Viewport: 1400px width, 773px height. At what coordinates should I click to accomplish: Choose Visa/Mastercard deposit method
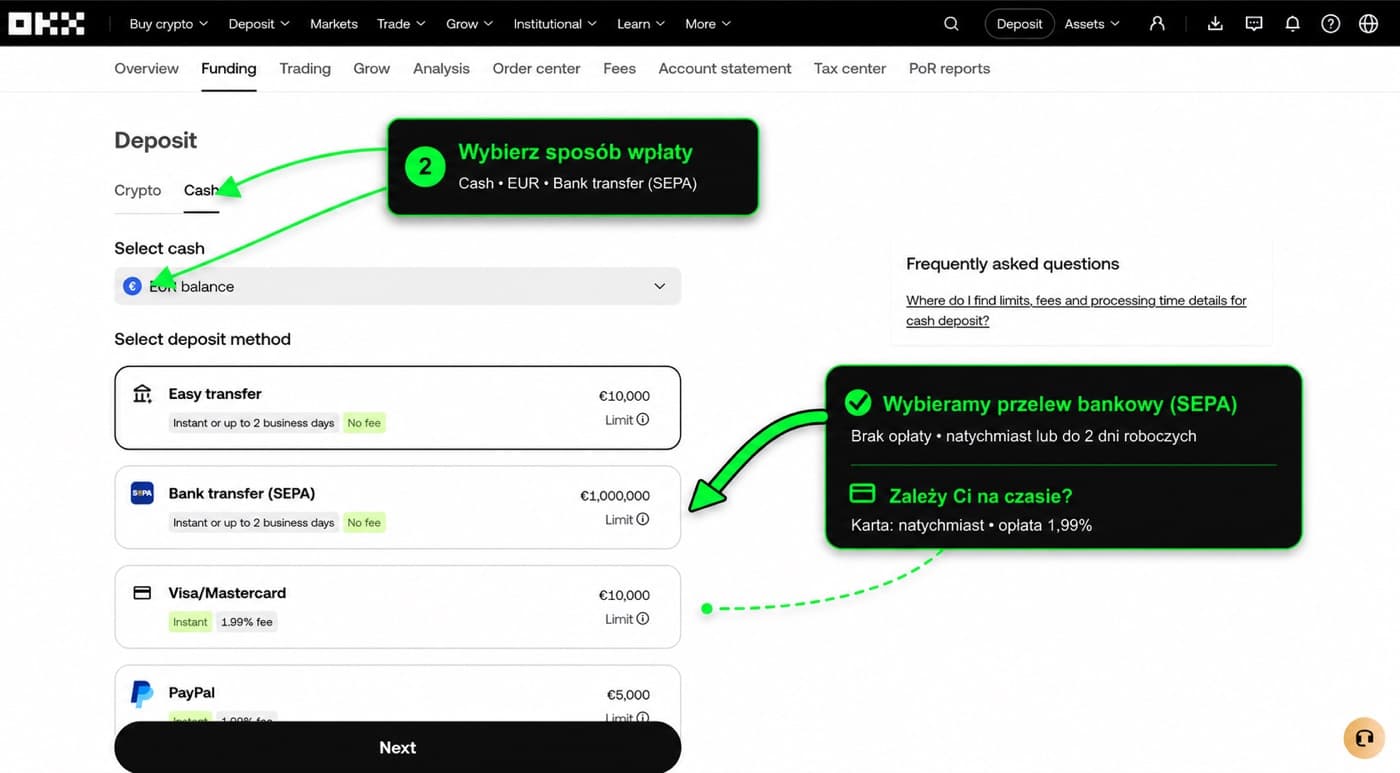click(398, 607)
